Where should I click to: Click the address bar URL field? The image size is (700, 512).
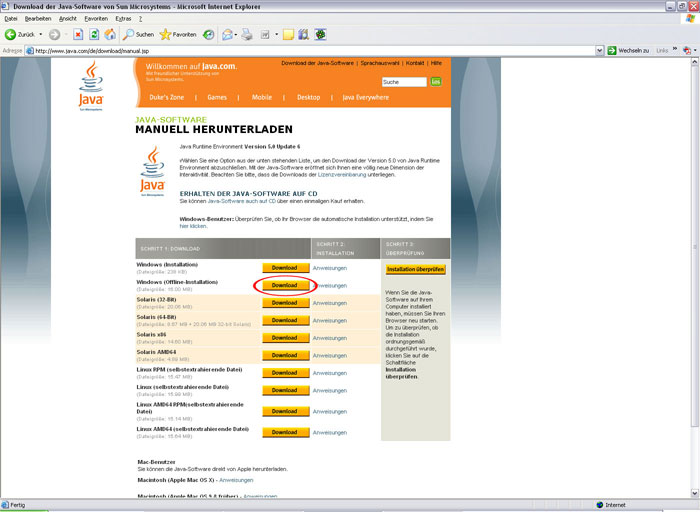(x=314, y=51)
